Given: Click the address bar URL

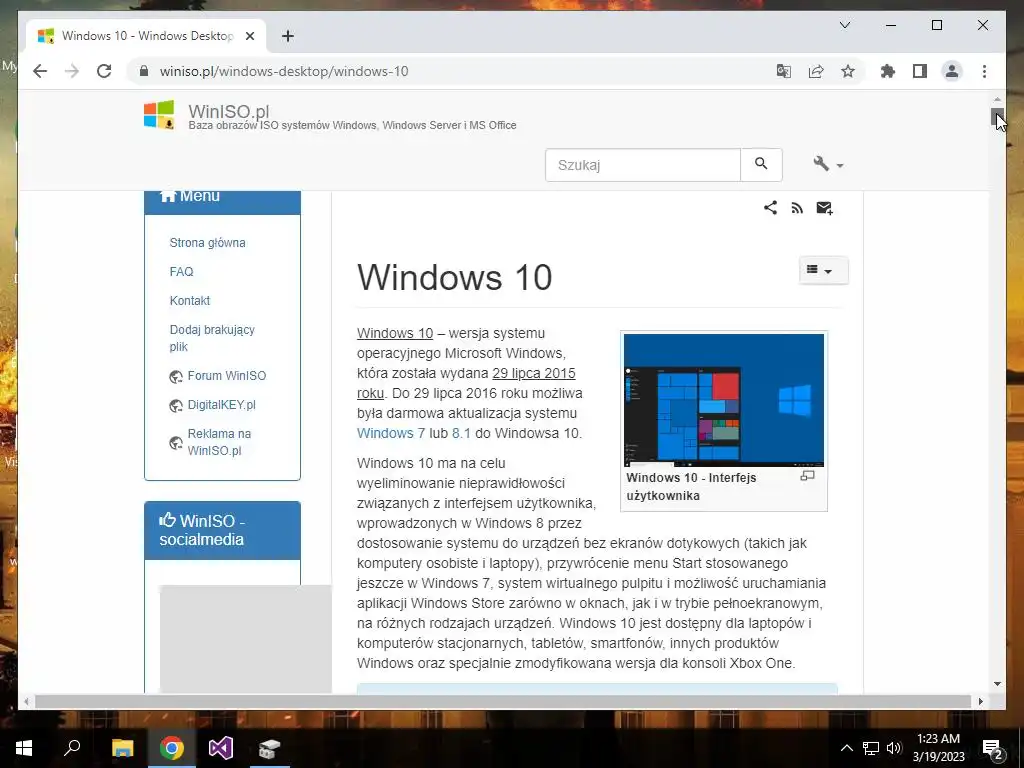Looking at the screenshot, I should 284,71.
